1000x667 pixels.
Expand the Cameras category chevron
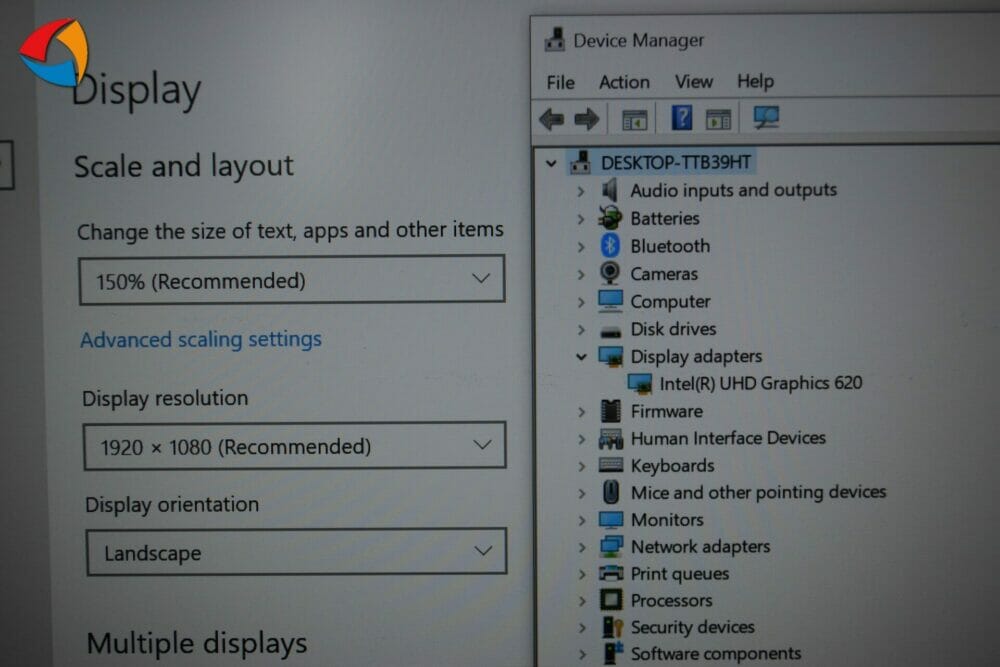(x=580, y=274)
